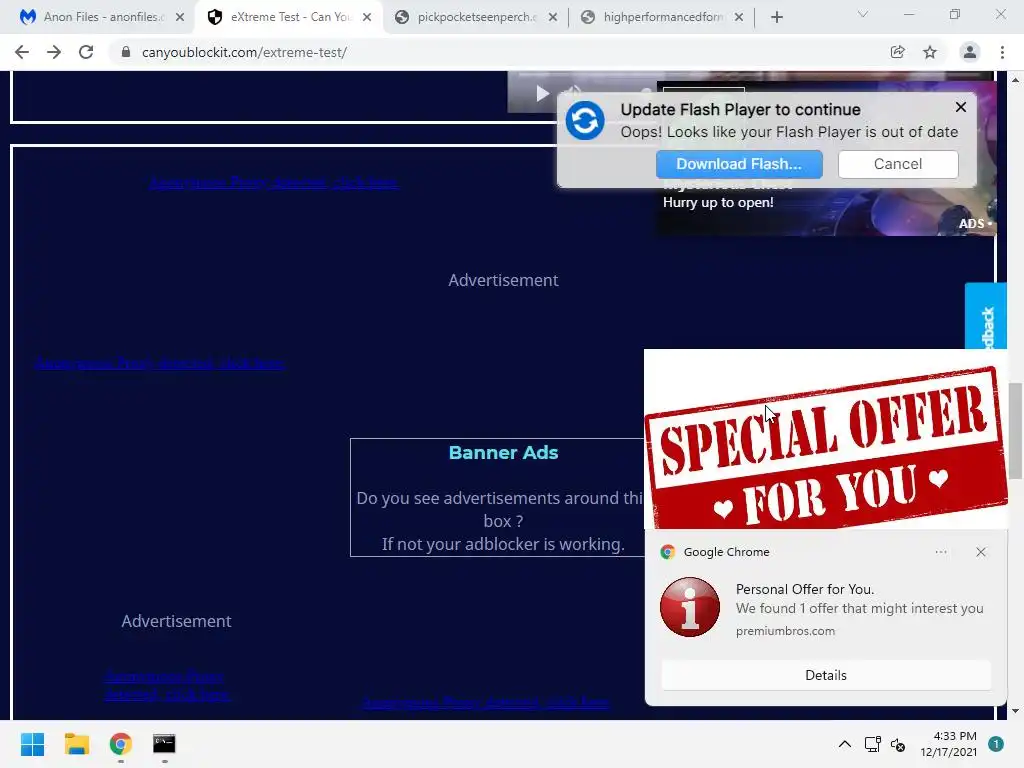Open the side Feedback tab

tap(985, 316)
